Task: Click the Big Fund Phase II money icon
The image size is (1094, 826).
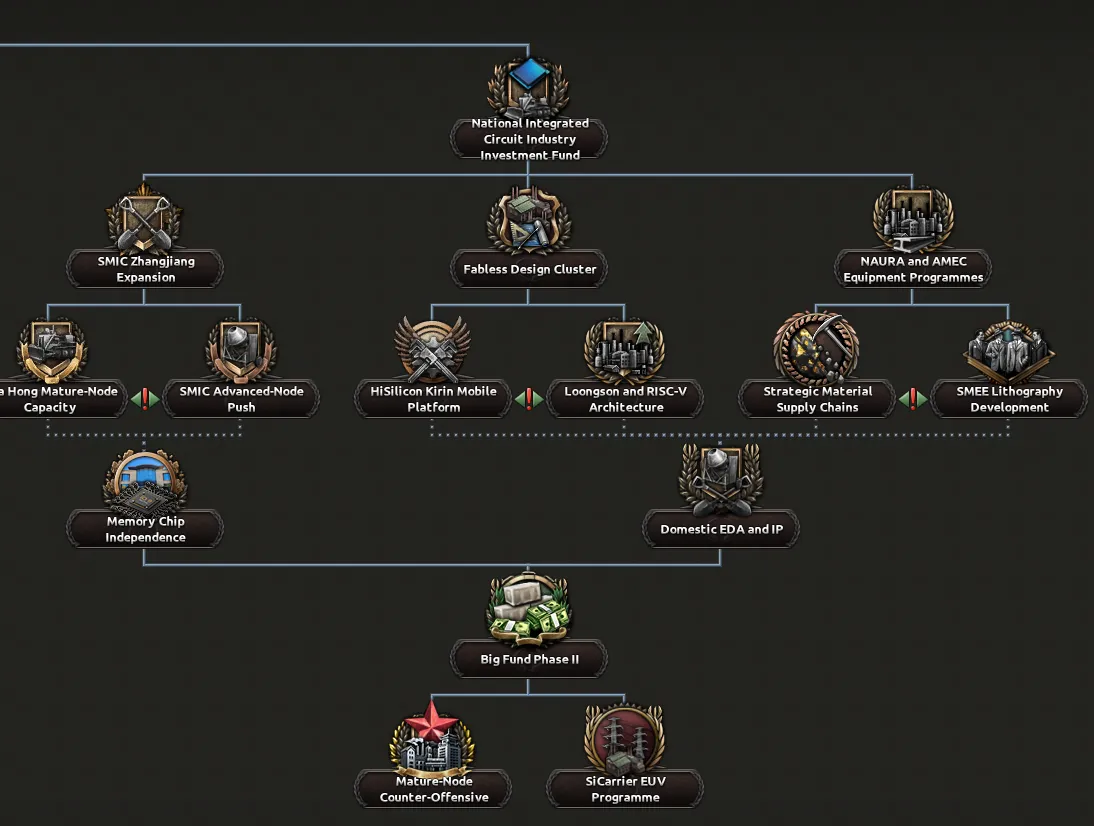Action: (529, 609)
